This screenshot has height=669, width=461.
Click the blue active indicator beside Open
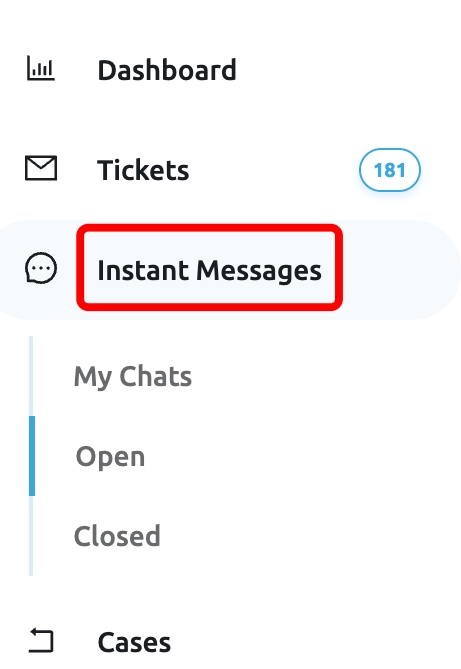tap(32, 456)
